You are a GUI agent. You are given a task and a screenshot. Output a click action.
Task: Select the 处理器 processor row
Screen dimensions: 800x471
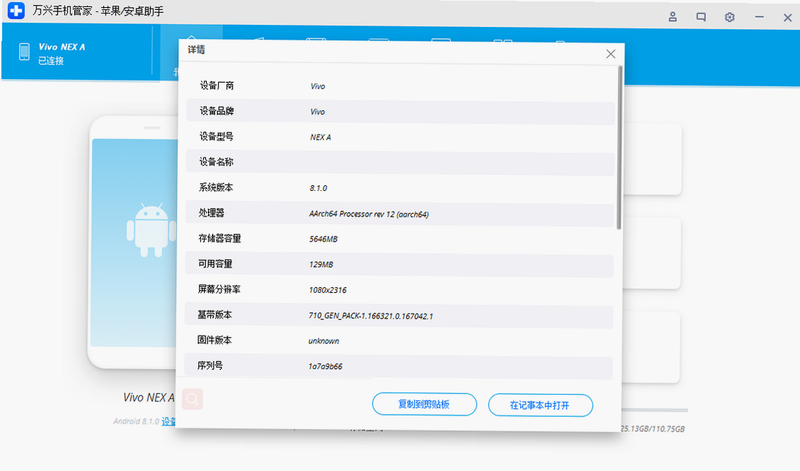pos(399,213)
